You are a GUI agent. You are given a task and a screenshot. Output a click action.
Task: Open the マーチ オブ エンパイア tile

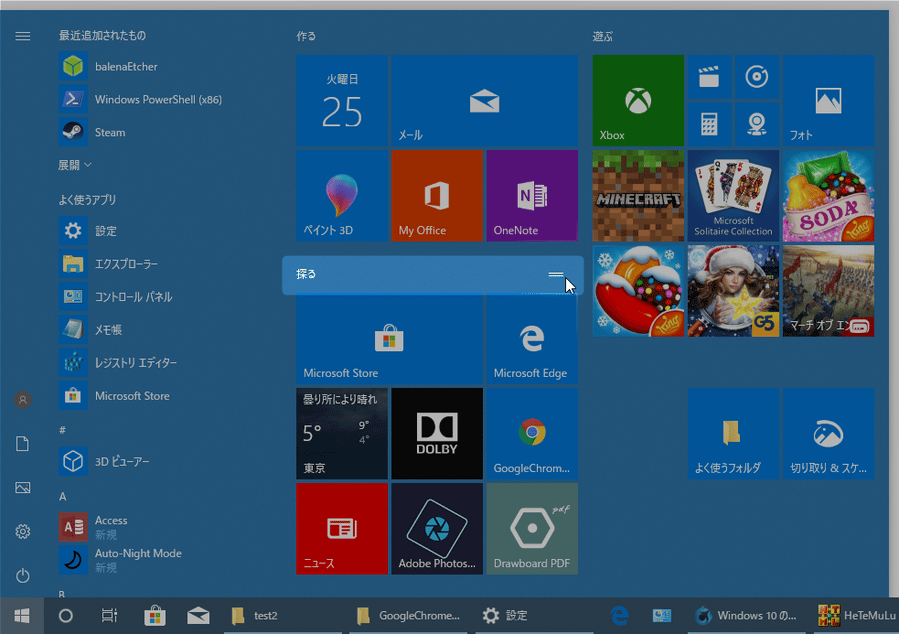click(x=828, y=291)
